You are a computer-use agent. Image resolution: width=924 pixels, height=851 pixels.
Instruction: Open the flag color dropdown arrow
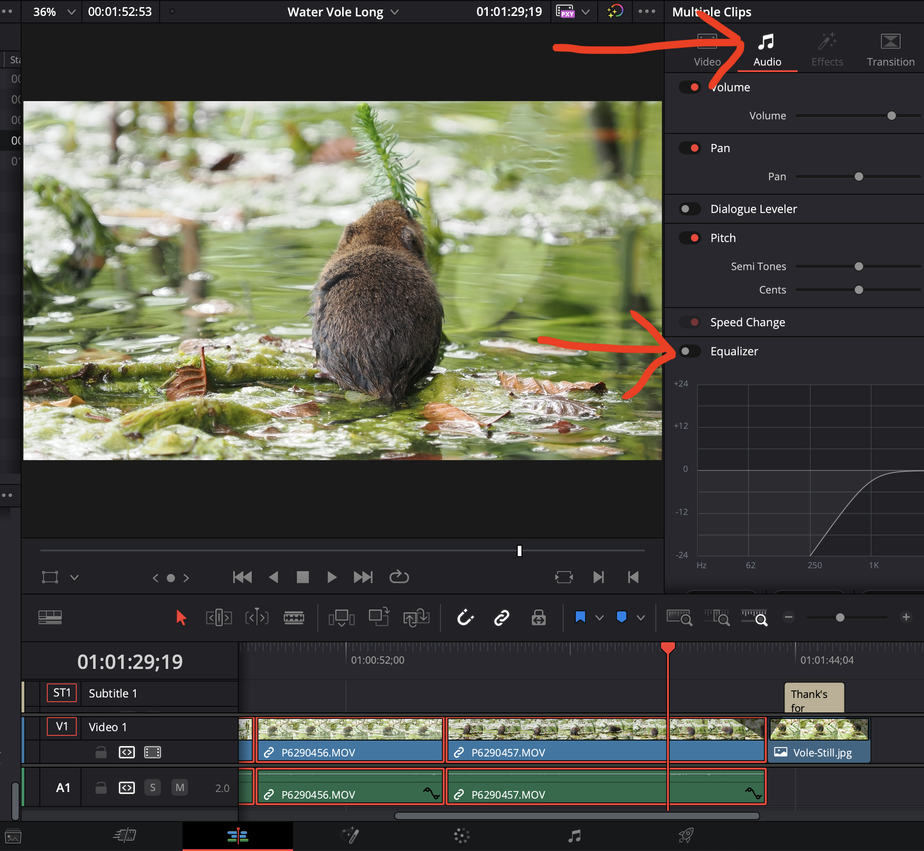pos(599,618)
